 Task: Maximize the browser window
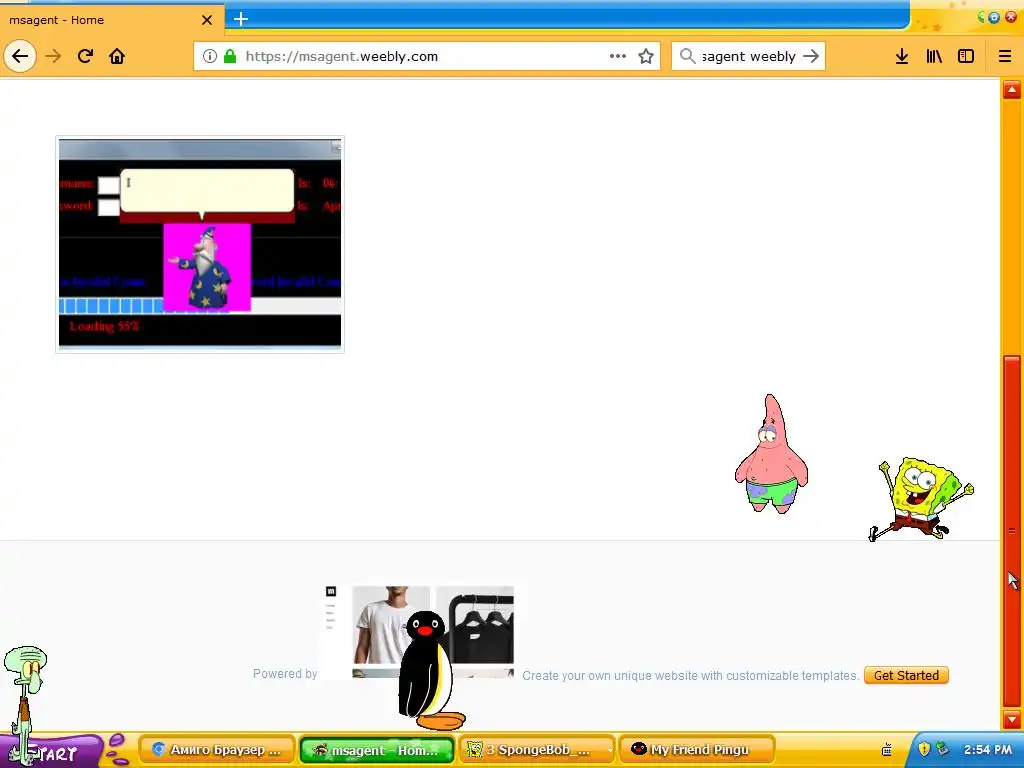coord(994,17)
